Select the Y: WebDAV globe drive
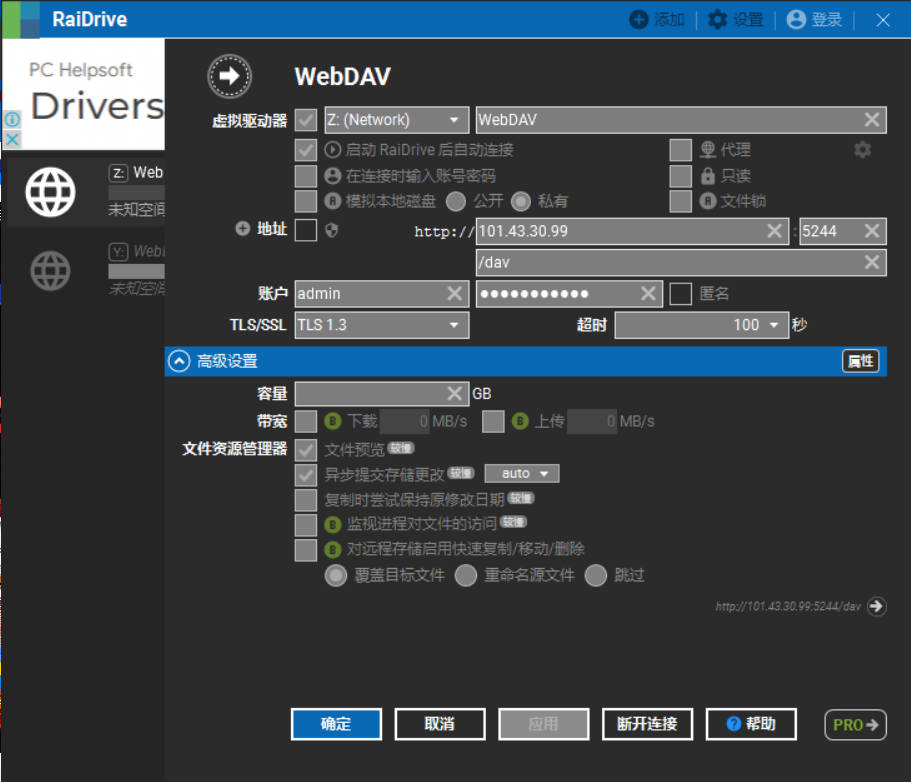Screen dimensions: 911x782 [x=51, y=271]
